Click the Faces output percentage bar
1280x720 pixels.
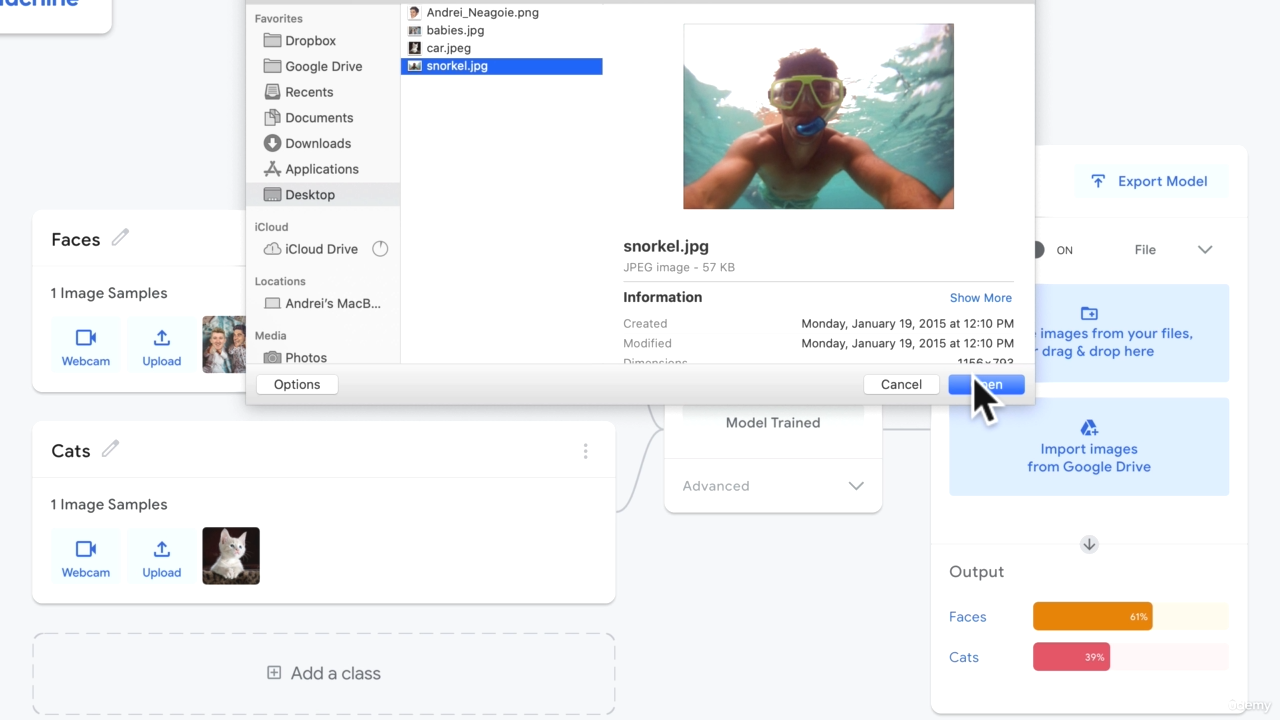(x=1092, y=617)
